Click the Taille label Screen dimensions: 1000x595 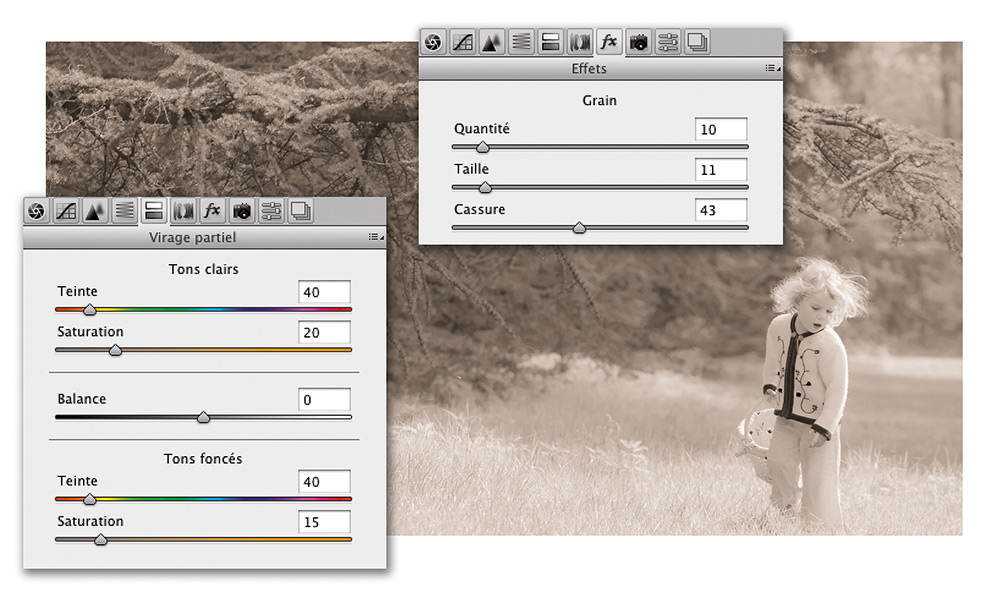point(471,169)
